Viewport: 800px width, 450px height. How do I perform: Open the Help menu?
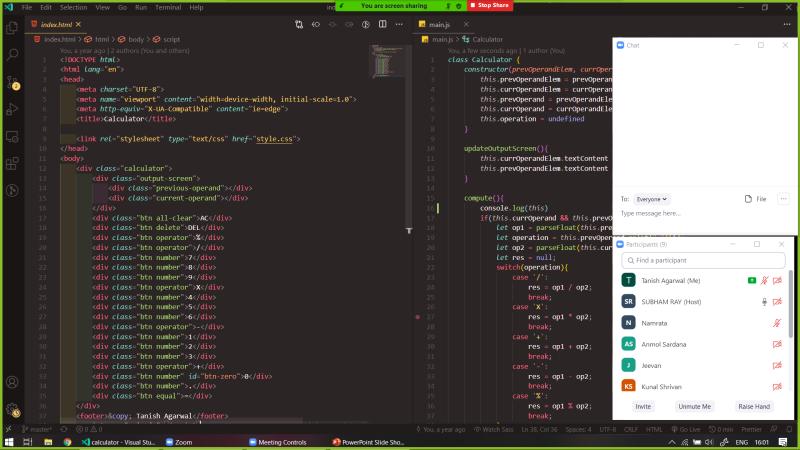click(196, 7)
